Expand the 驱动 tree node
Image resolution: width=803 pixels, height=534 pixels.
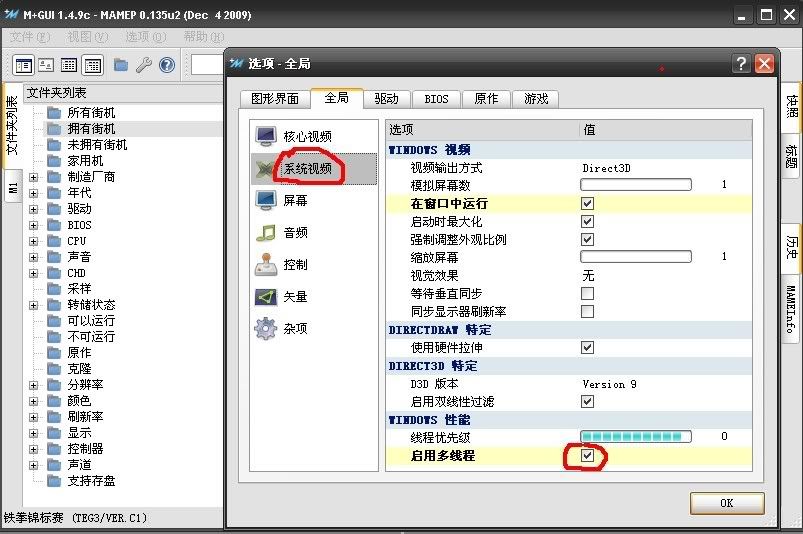[33, 209]
